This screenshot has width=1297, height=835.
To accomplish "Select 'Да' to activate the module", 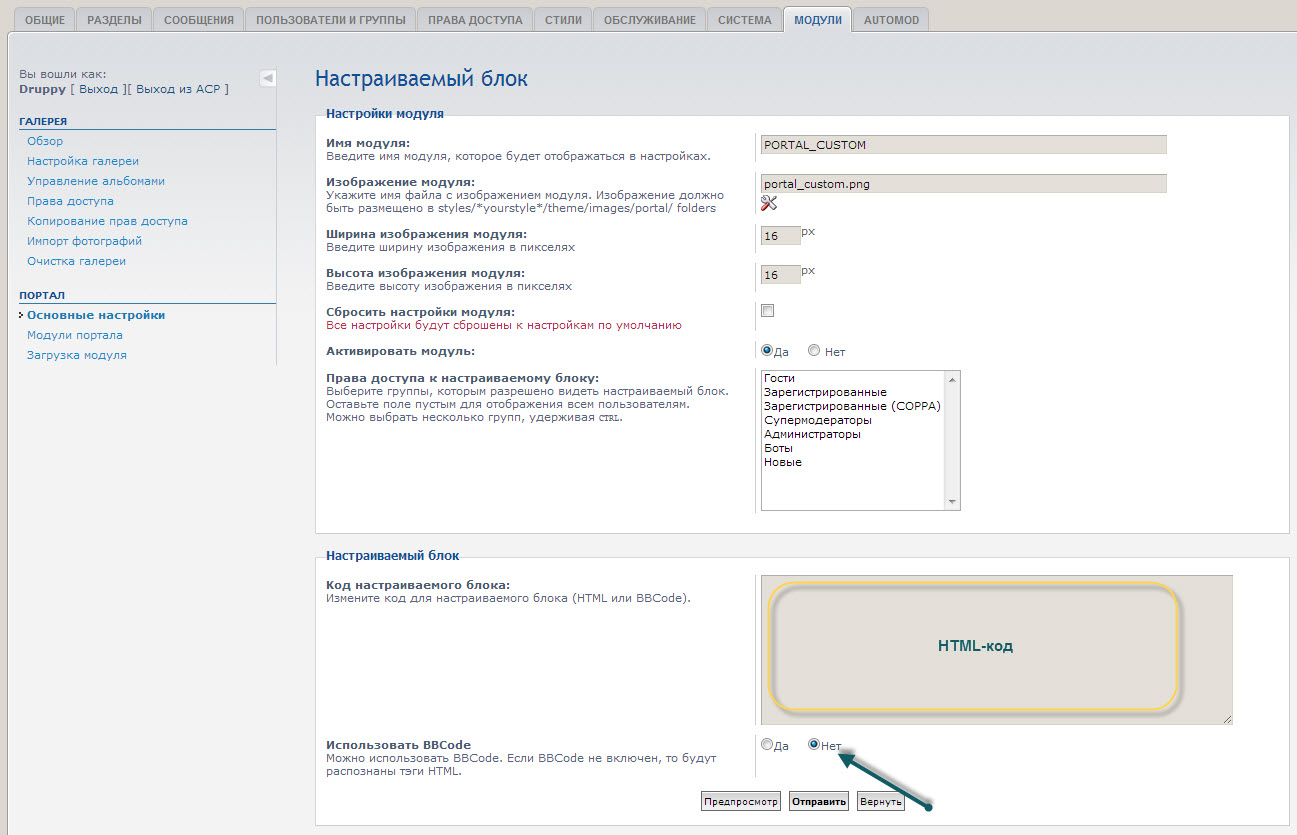I will tap(767, 351).
